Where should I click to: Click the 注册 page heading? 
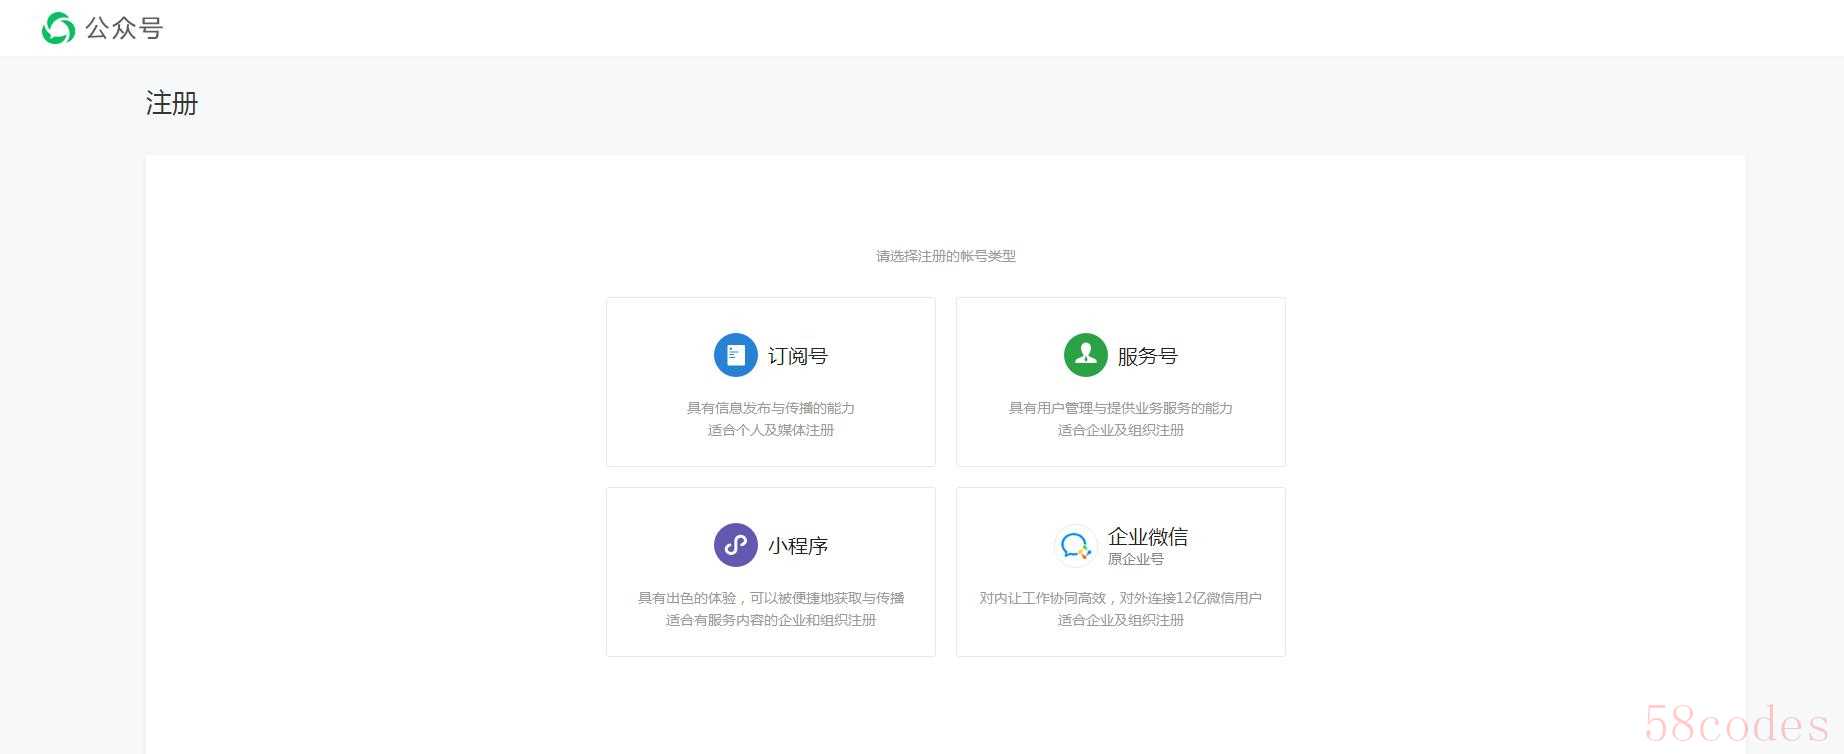[x=172, y=103]
